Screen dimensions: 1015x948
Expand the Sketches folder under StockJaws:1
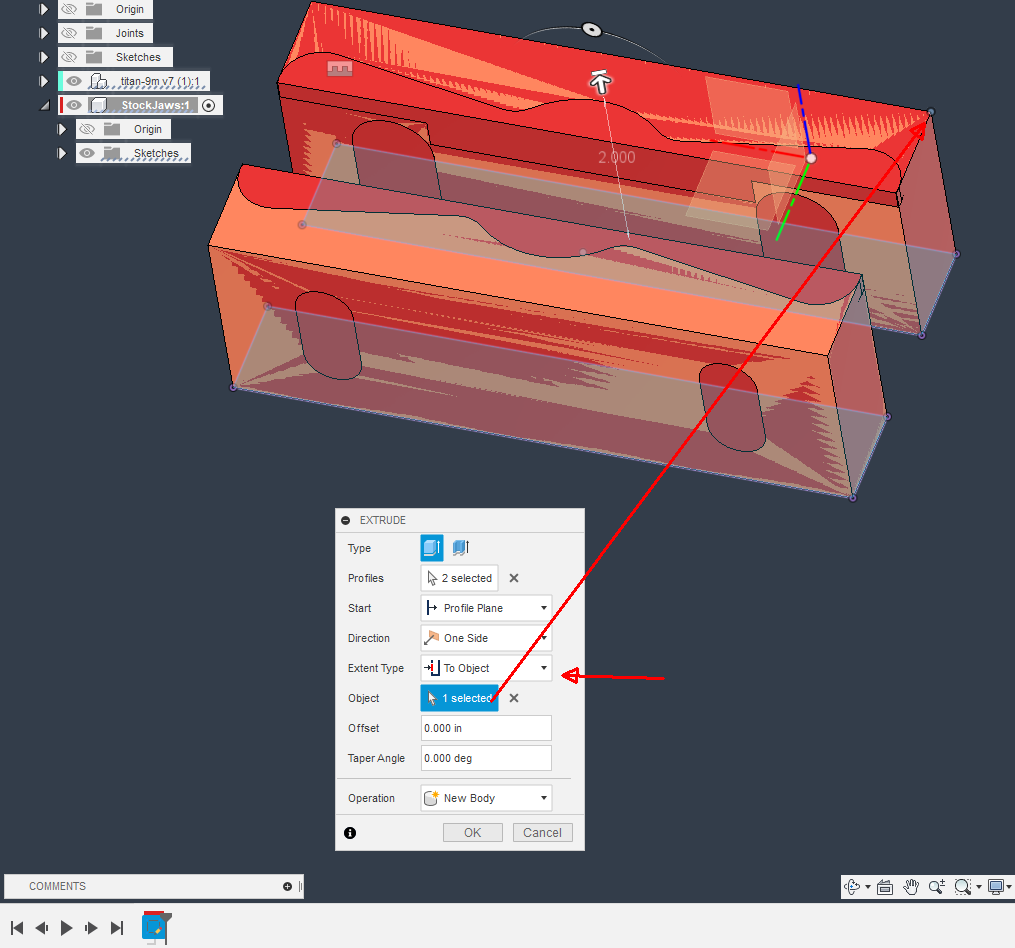[x=62, y=152]
